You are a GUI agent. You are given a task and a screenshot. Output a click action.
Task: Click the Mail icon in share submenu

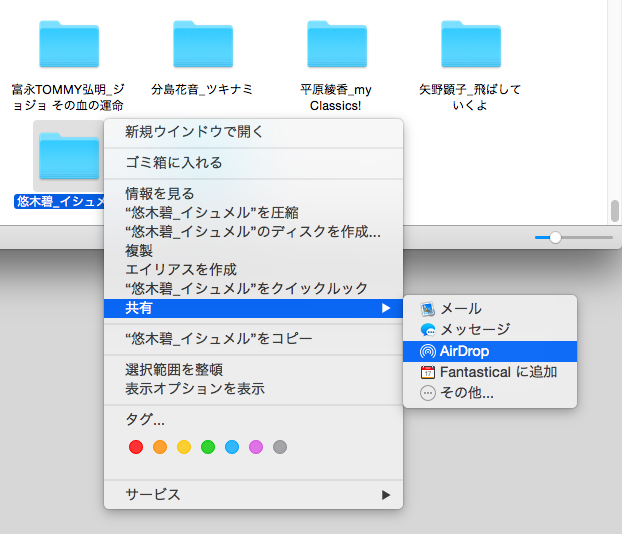pos(428,309)
